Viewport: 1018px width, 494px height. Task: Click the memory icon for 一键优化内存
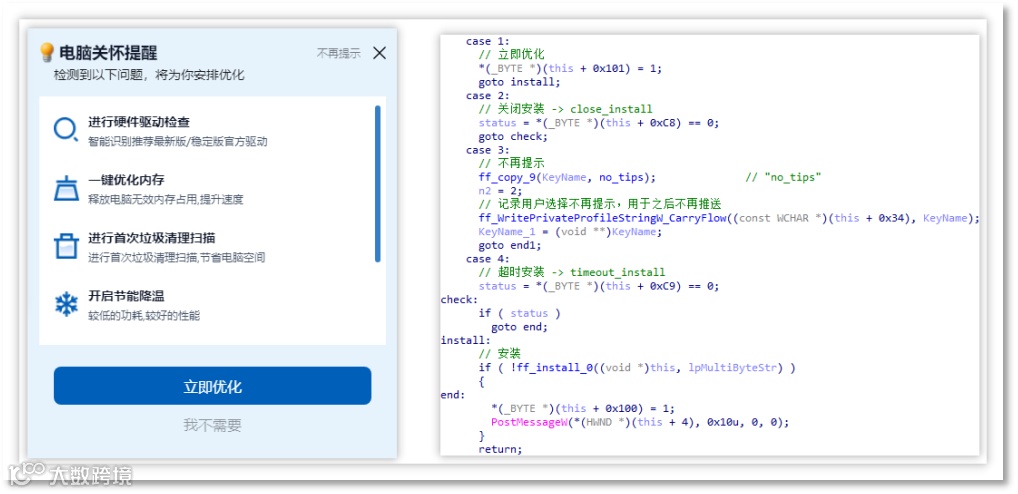(66, 188)
